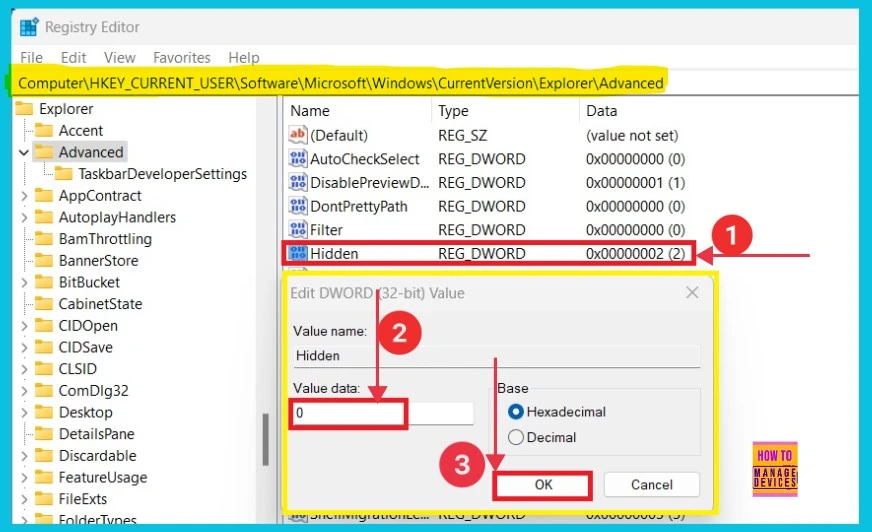Click the Filter DWORD icon
This screenshot has height=532, width=872.
pyautogui.click(x=298, y=230)
